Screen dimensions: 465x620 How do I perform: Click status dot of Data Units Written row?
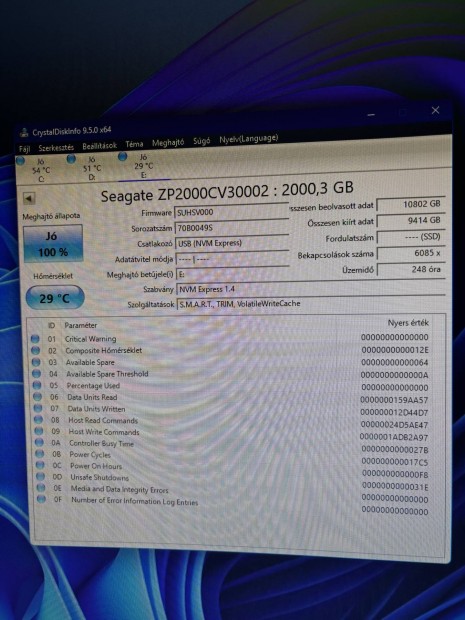click(38, 408)
